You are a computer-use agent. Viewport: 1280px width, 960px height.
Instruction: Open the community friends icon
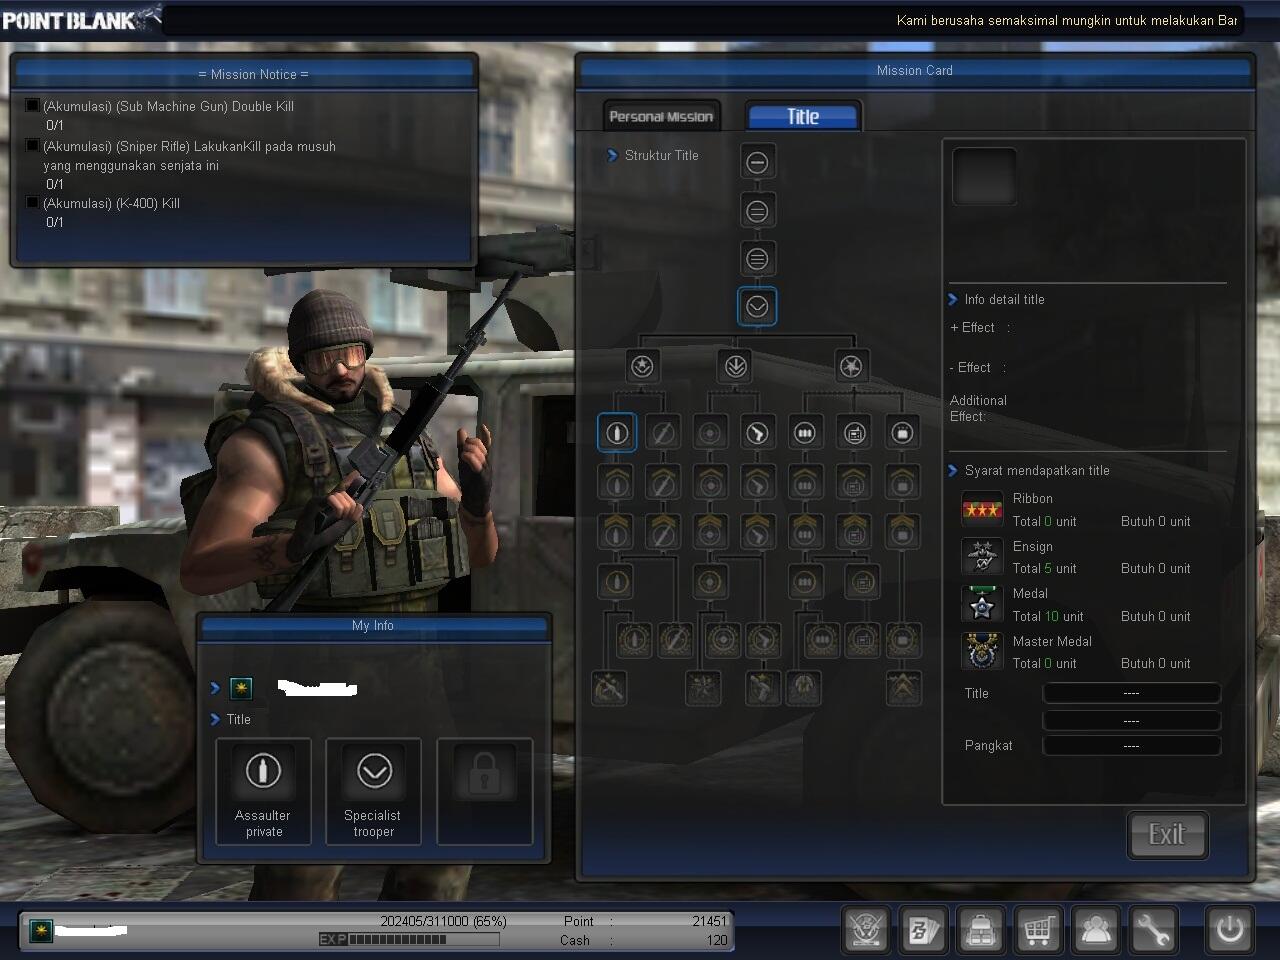point(1095,930)
